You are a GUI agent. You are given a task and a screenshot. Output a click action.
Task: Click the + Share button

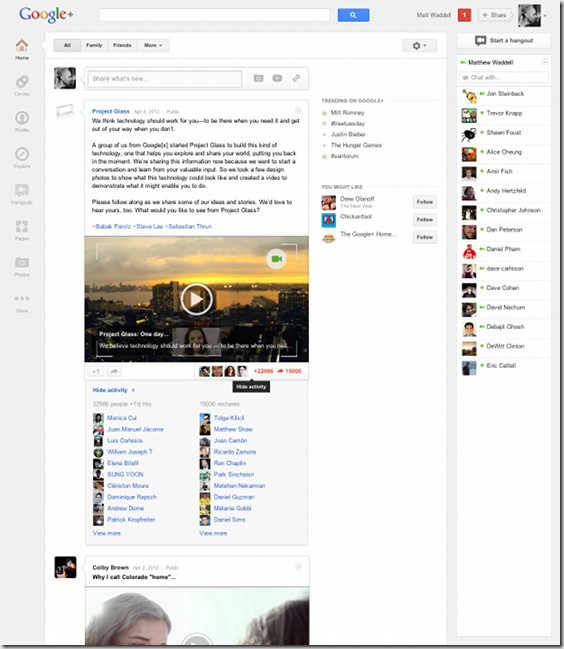(494, 15)
